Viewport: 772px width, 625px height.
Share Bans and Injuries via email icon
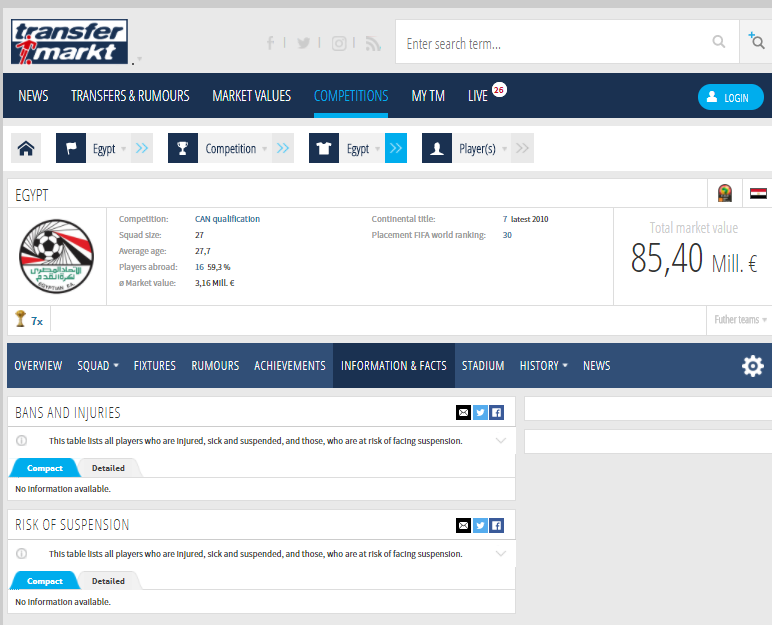point(463,412)
